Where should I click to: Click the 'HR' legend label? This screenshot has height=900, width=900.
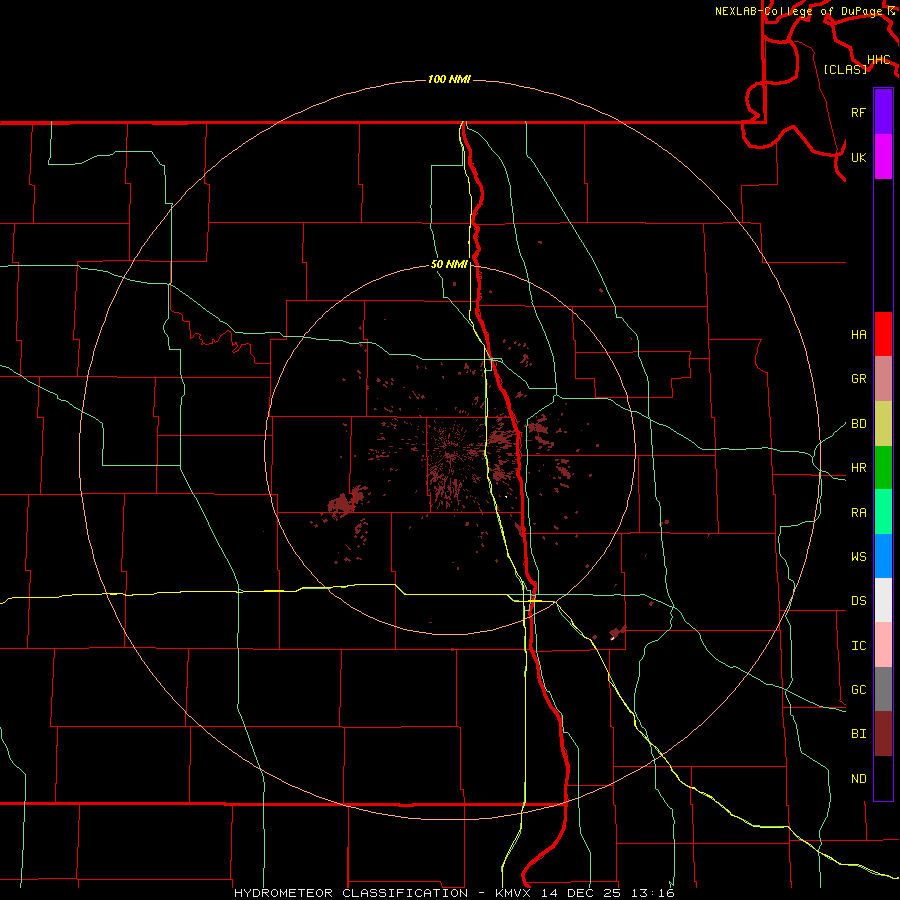[858, 468]
